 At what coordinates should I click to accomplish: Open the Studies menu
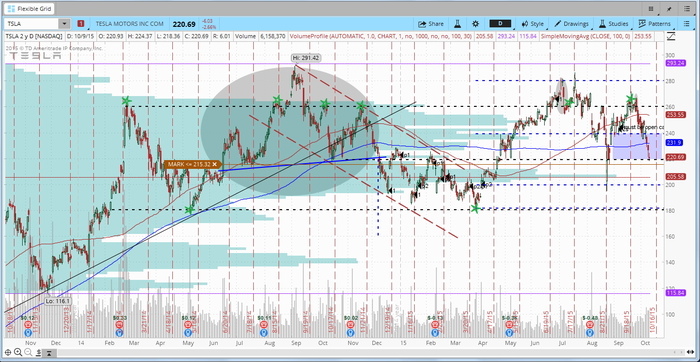click(614, 24)
